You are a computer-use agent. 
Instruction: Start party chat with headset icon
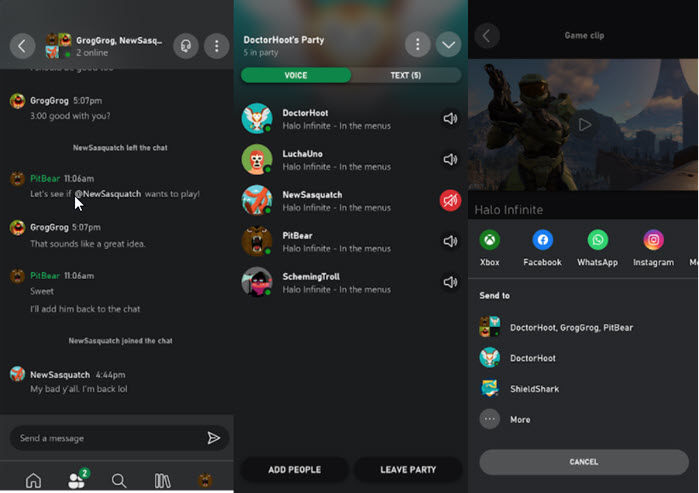click(185, 45)
